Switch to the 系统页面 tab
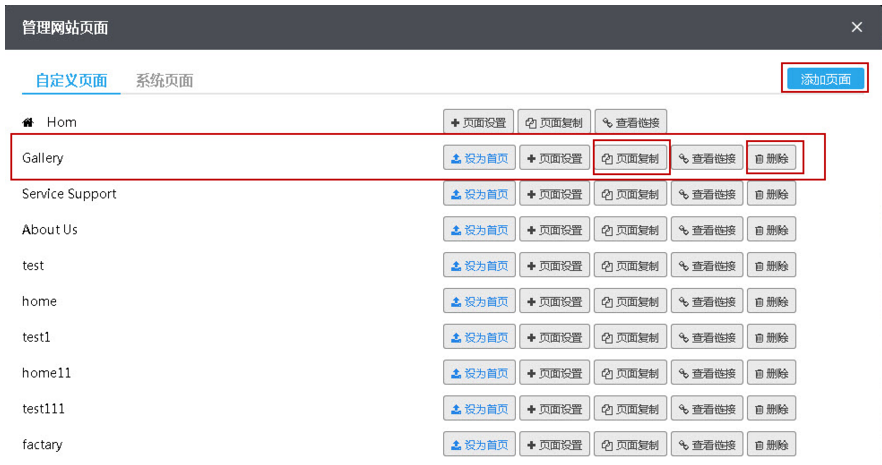This screenshot has height=465, width=882. 164,81
